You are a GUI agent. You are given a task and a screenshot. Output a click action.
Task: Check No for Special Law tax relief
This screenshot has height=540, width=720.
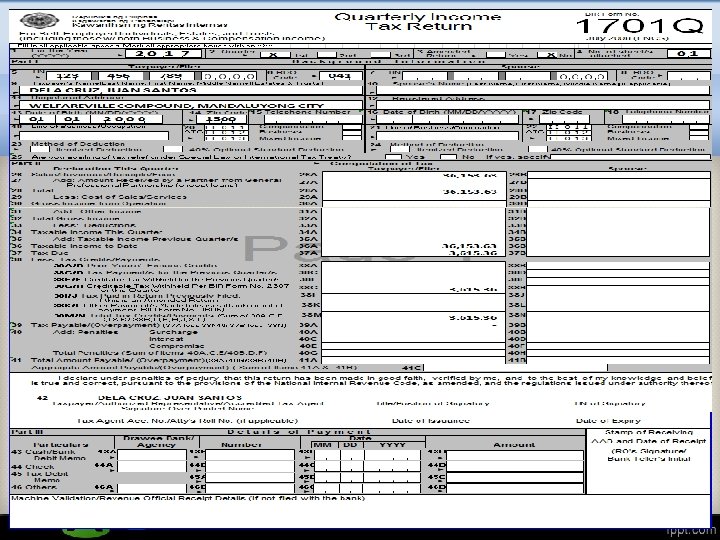point(449,157)
